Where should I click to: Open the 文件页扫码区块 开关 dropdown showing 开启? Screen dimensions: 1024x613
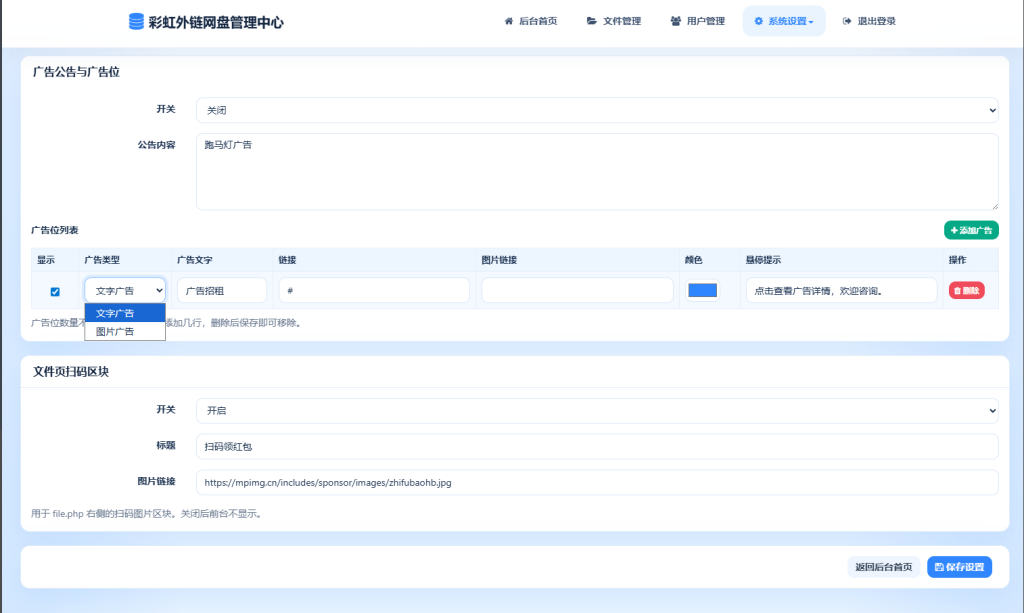tap(597, 411)
